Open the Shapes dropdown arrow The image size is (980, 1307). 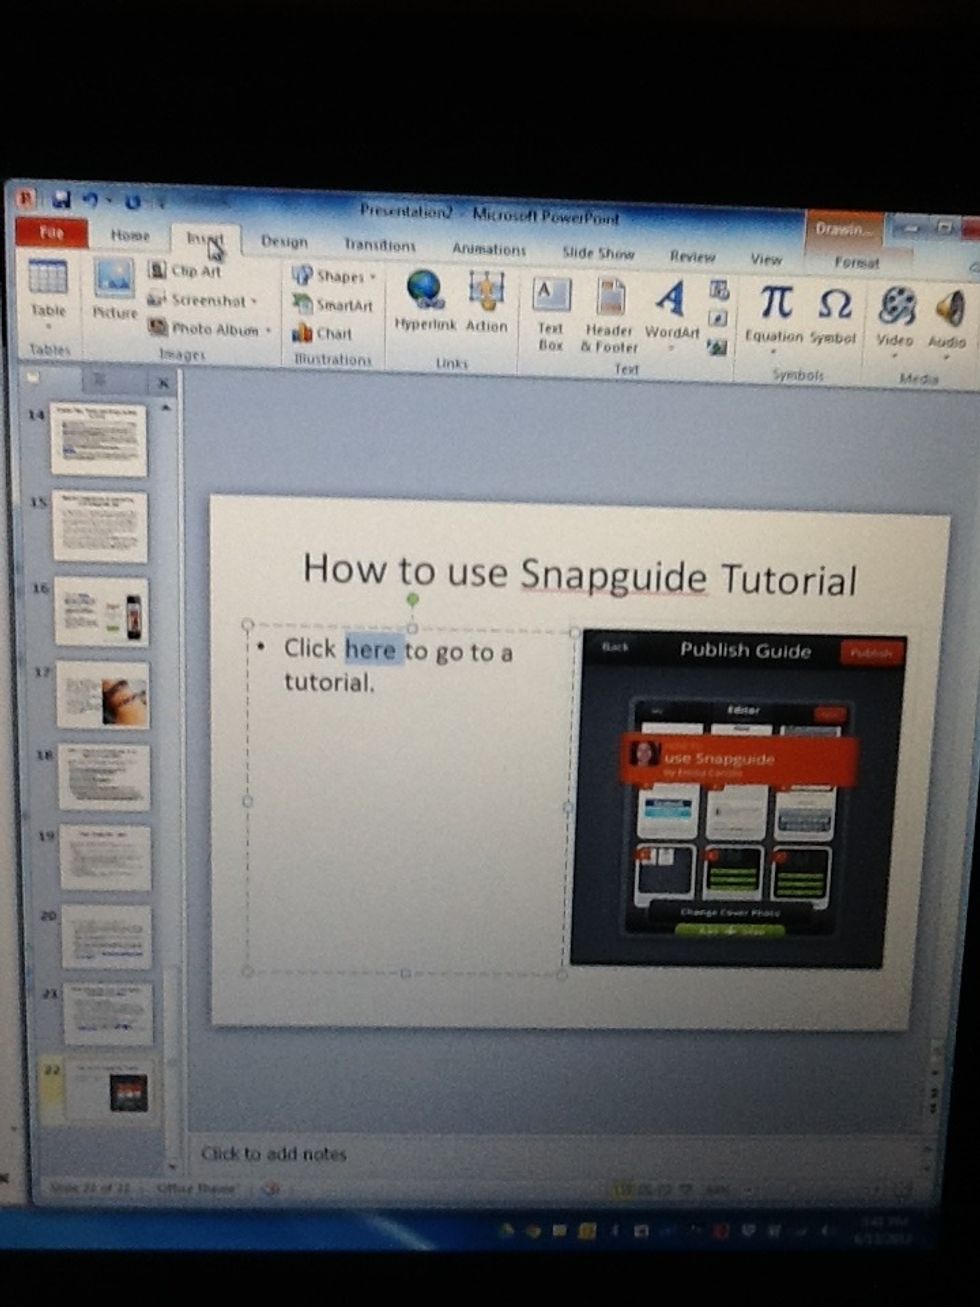click(373, 277)
